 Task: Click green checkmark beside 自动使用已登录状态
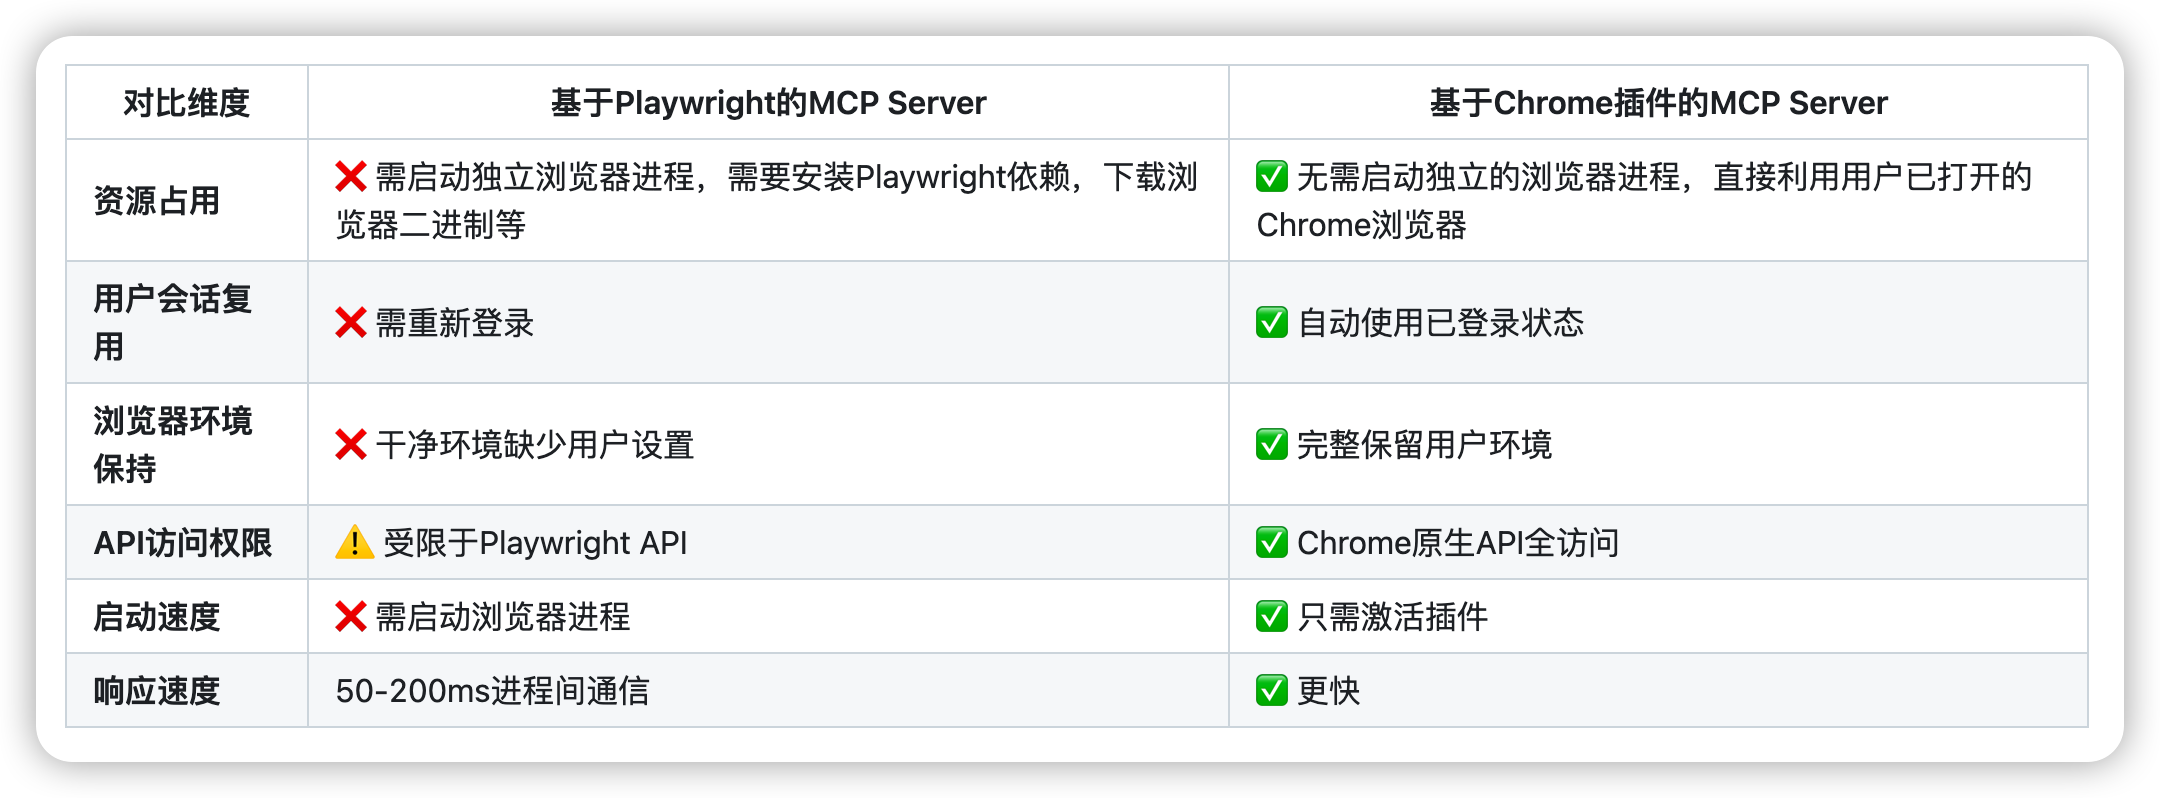pyautogui.click(x=1271, y=323)
